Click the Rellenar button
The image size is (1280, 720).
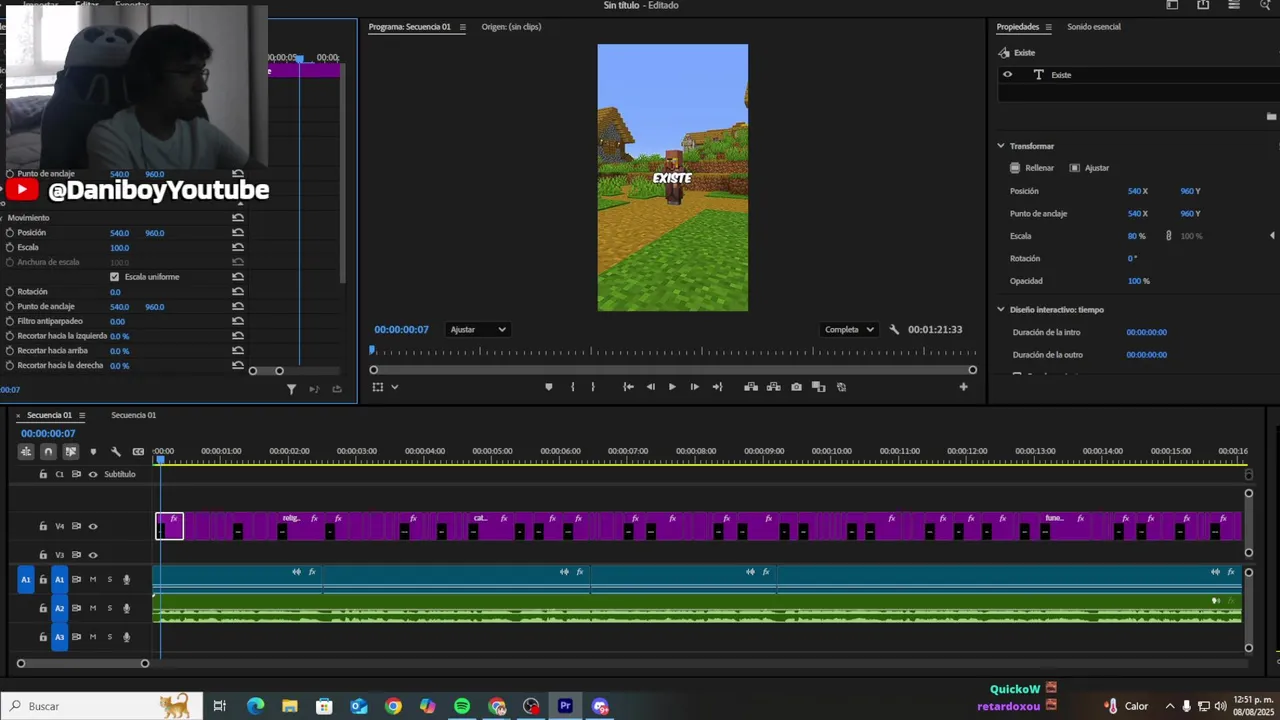[x=1031, y=168]
